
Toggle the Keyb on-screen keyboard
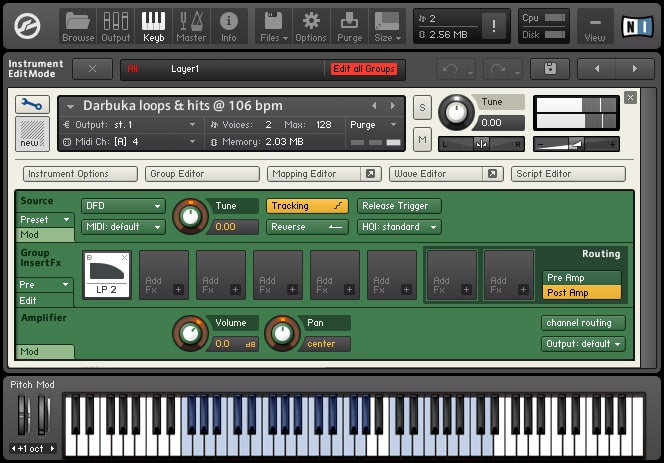pyautogui.click(x=153, y=26)
